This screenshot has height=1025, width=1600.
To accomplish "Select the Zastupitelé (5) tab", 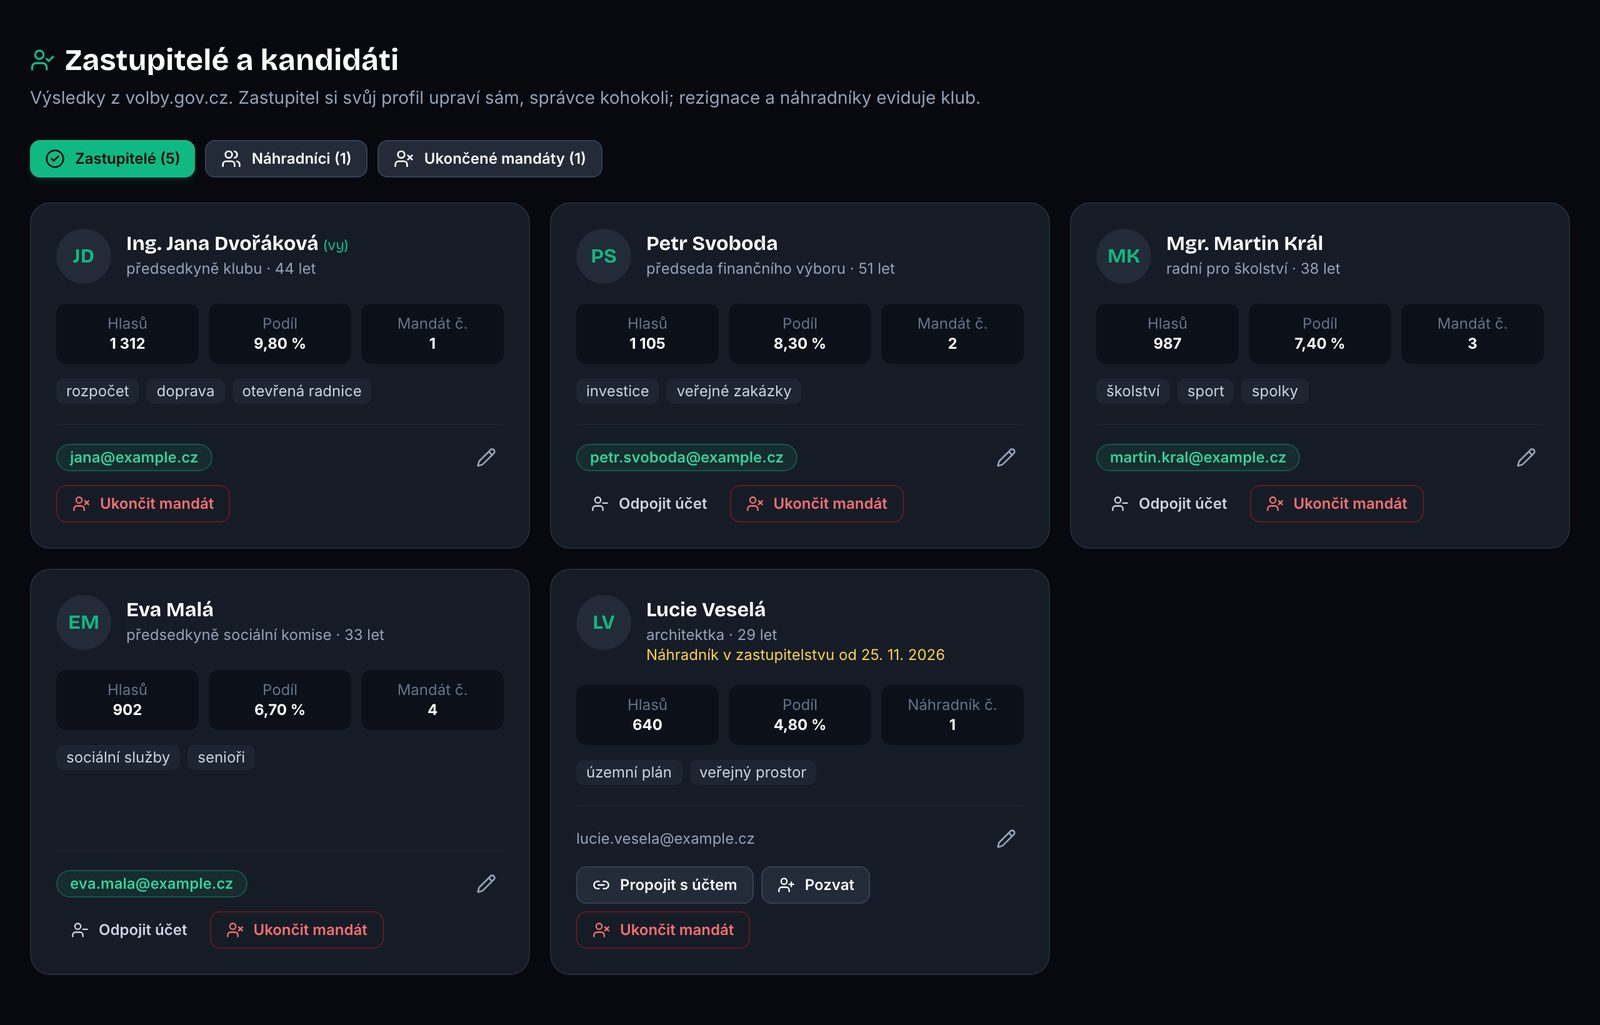I will (x=112, y=159).
